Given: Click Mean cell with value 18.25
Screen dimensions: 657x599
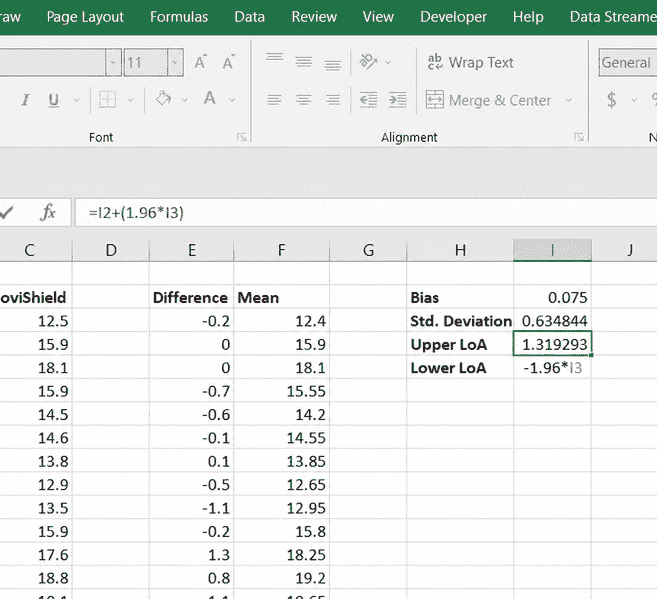Looking at the screenshot, I should 281,555.
